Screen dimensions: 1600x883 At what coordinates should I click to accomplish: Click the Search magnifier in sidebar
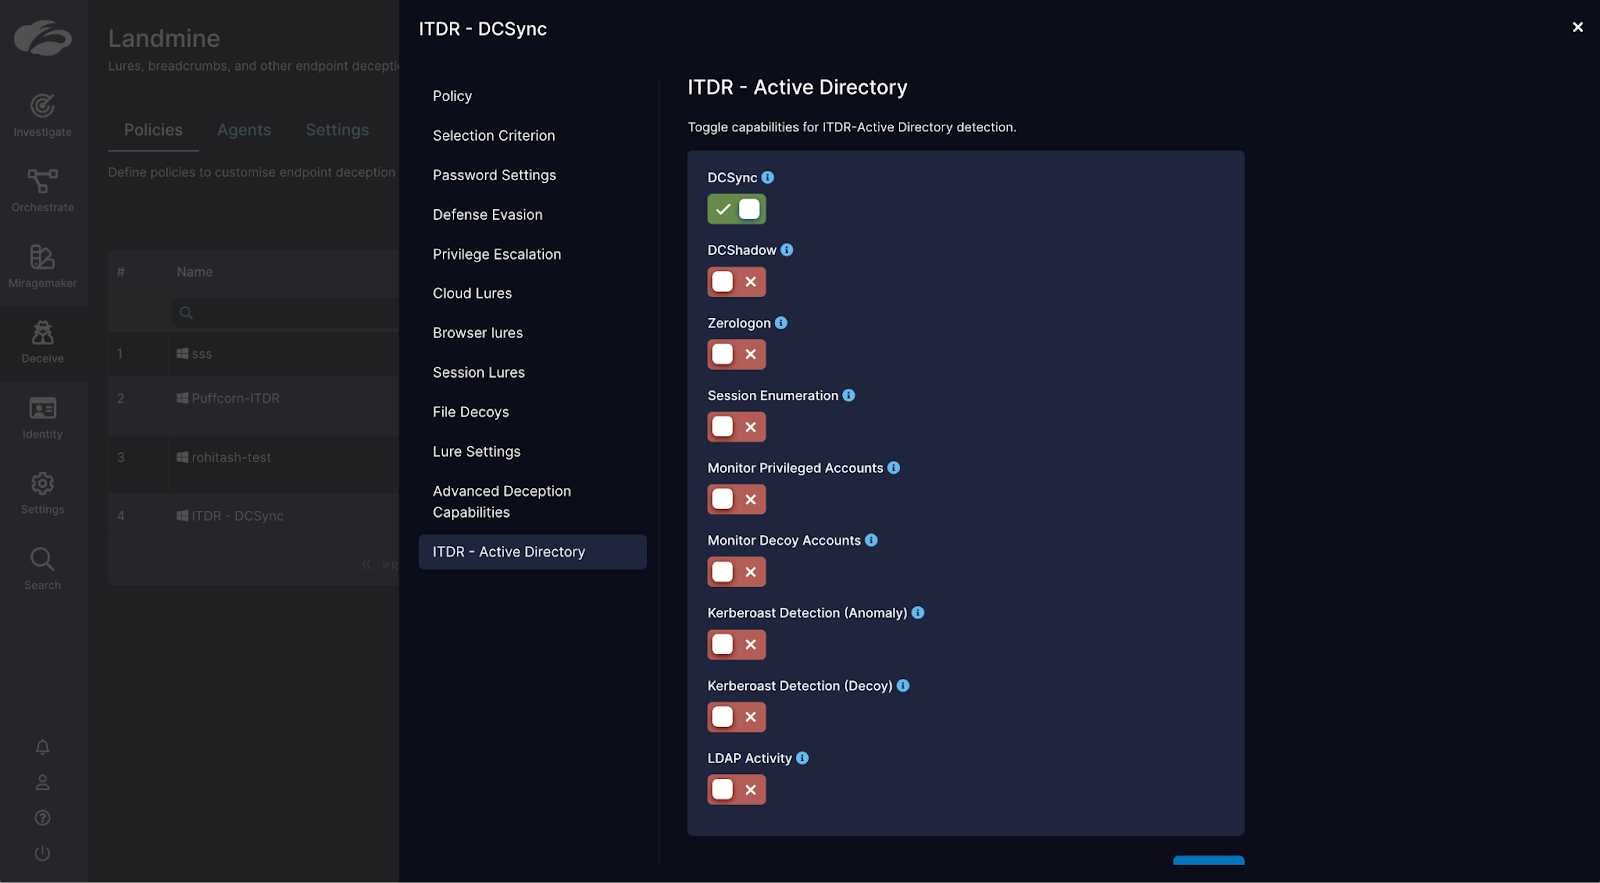[x=42, y=560]
